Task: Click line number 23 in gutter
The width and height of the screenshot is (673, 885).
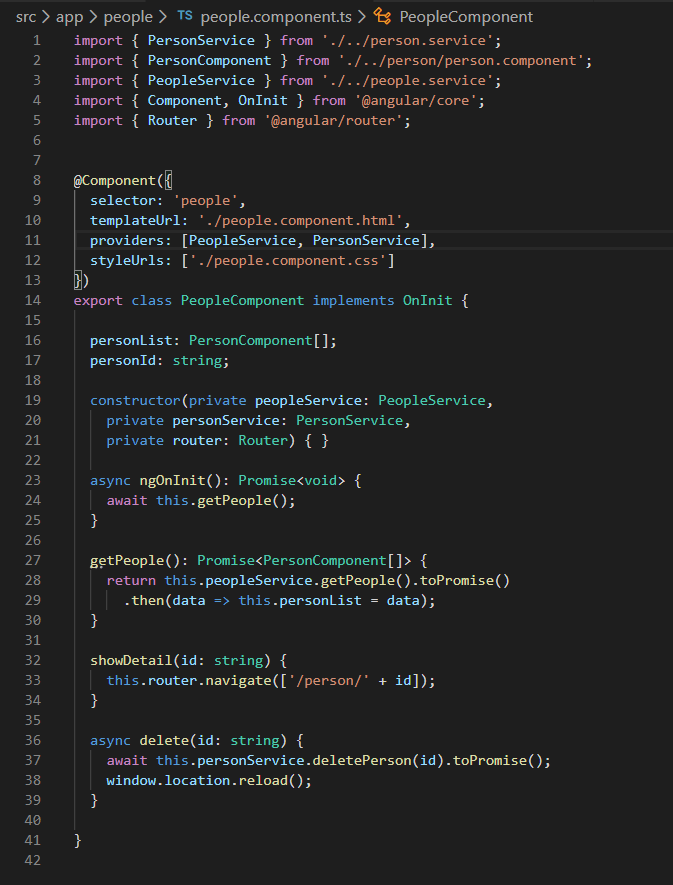Action: pos(33,480)
